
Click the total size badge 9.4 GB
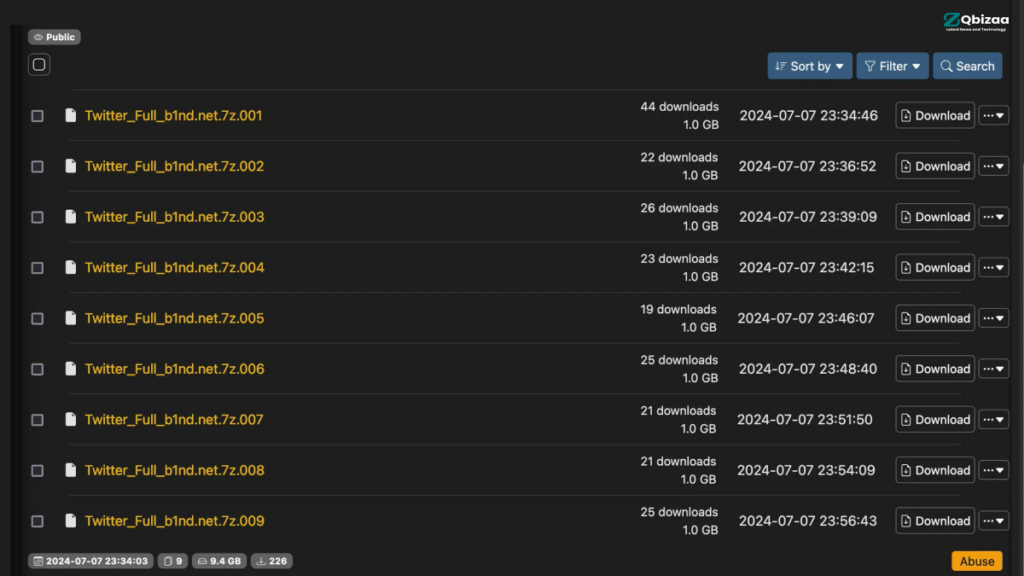click(x=219, y=561)
